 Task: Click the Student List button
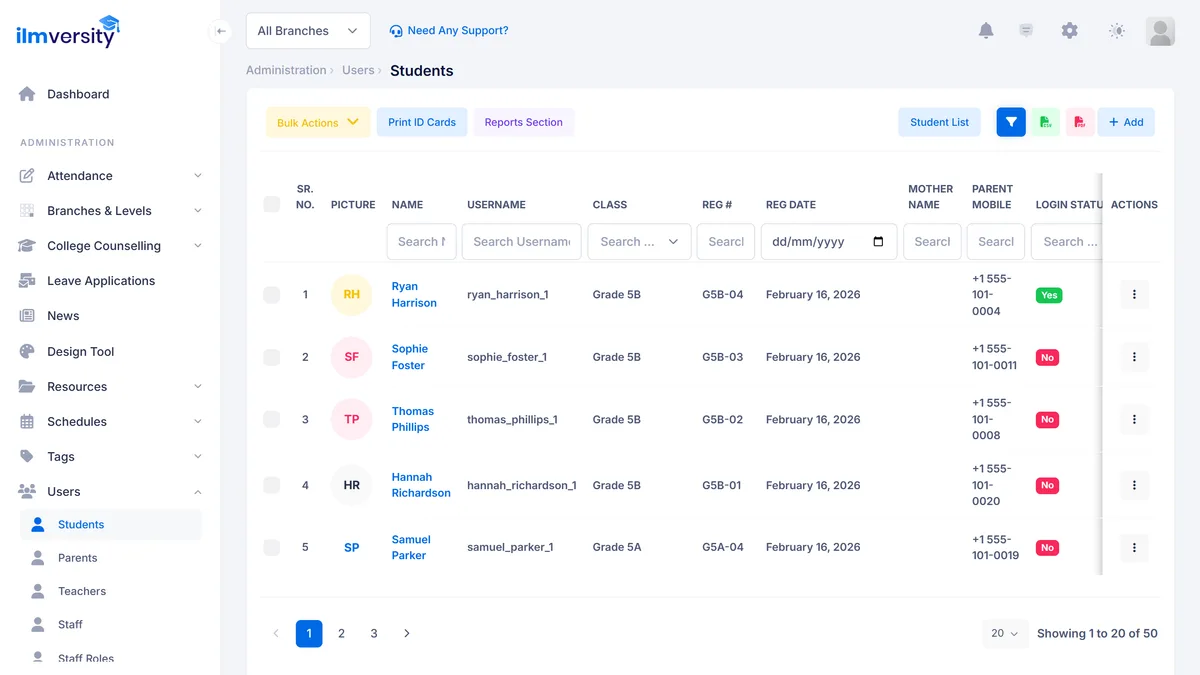tap(939, 122)
